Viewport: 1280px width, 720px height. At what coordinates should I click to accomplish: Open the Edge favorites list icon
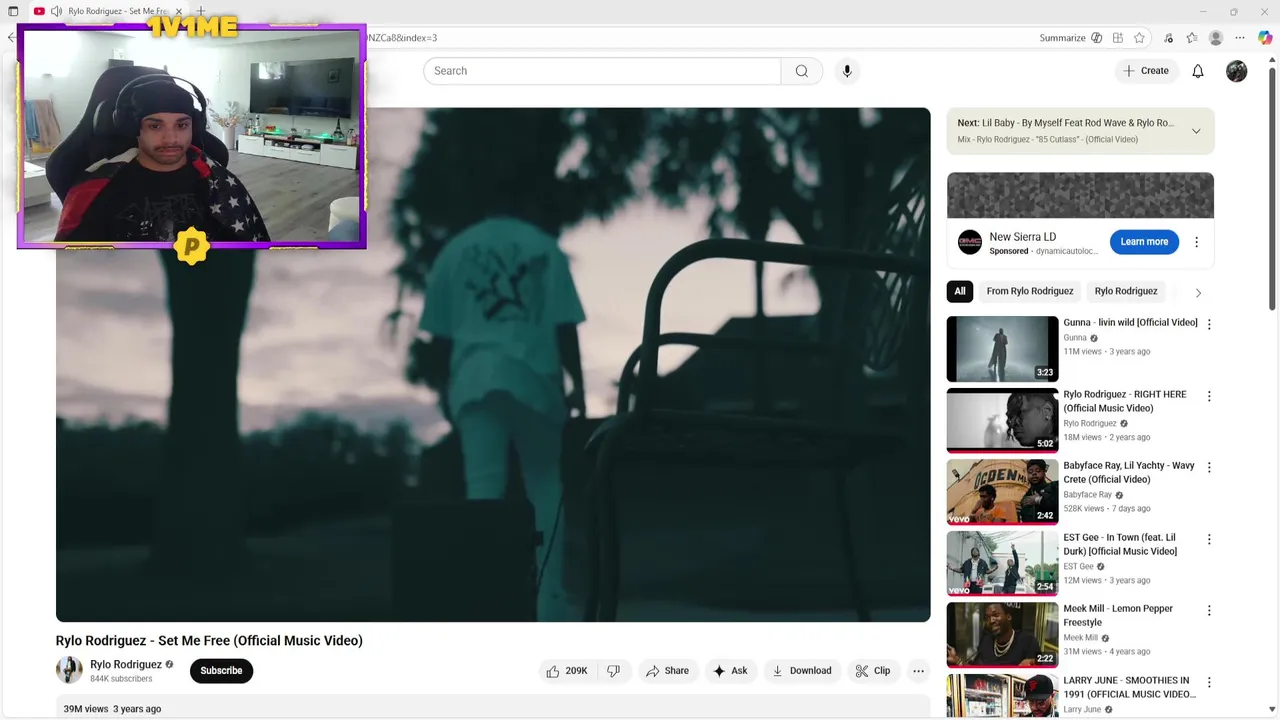(x=1192, y=38)
